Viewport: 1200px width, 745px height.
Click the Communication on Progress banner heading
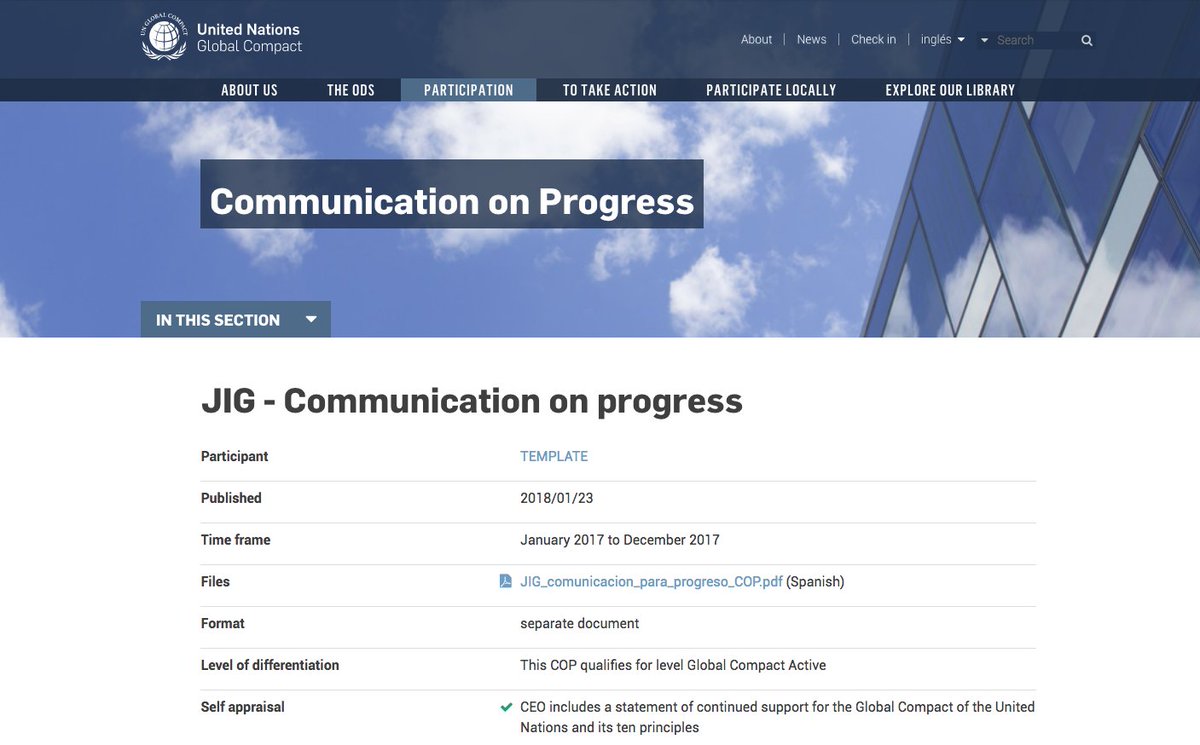pyautogui.click(x=452, y=201)
